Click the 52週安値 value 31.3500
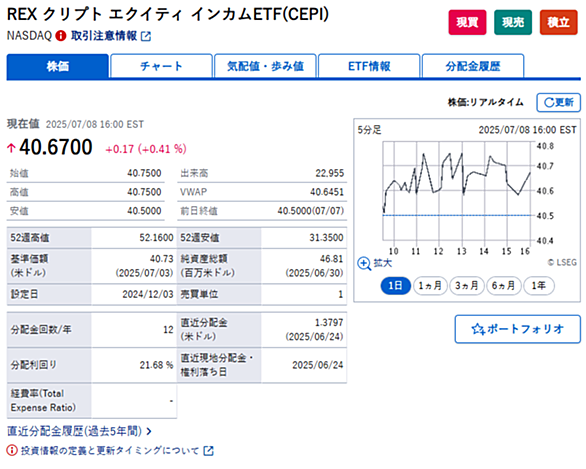The width and height of the screenshot is (586, 469). click(x=326, y=238)
